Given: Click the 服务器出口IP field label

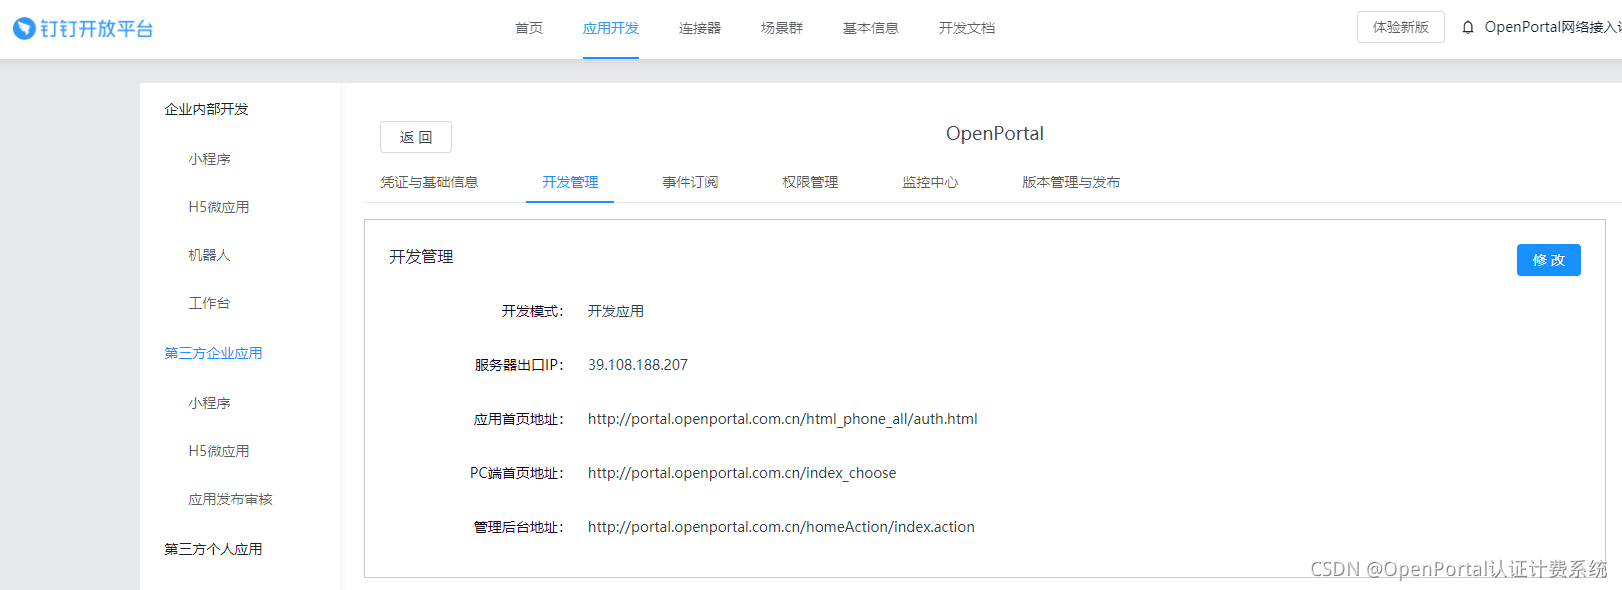Looking at the screenshot, I should tap(519, 365).
